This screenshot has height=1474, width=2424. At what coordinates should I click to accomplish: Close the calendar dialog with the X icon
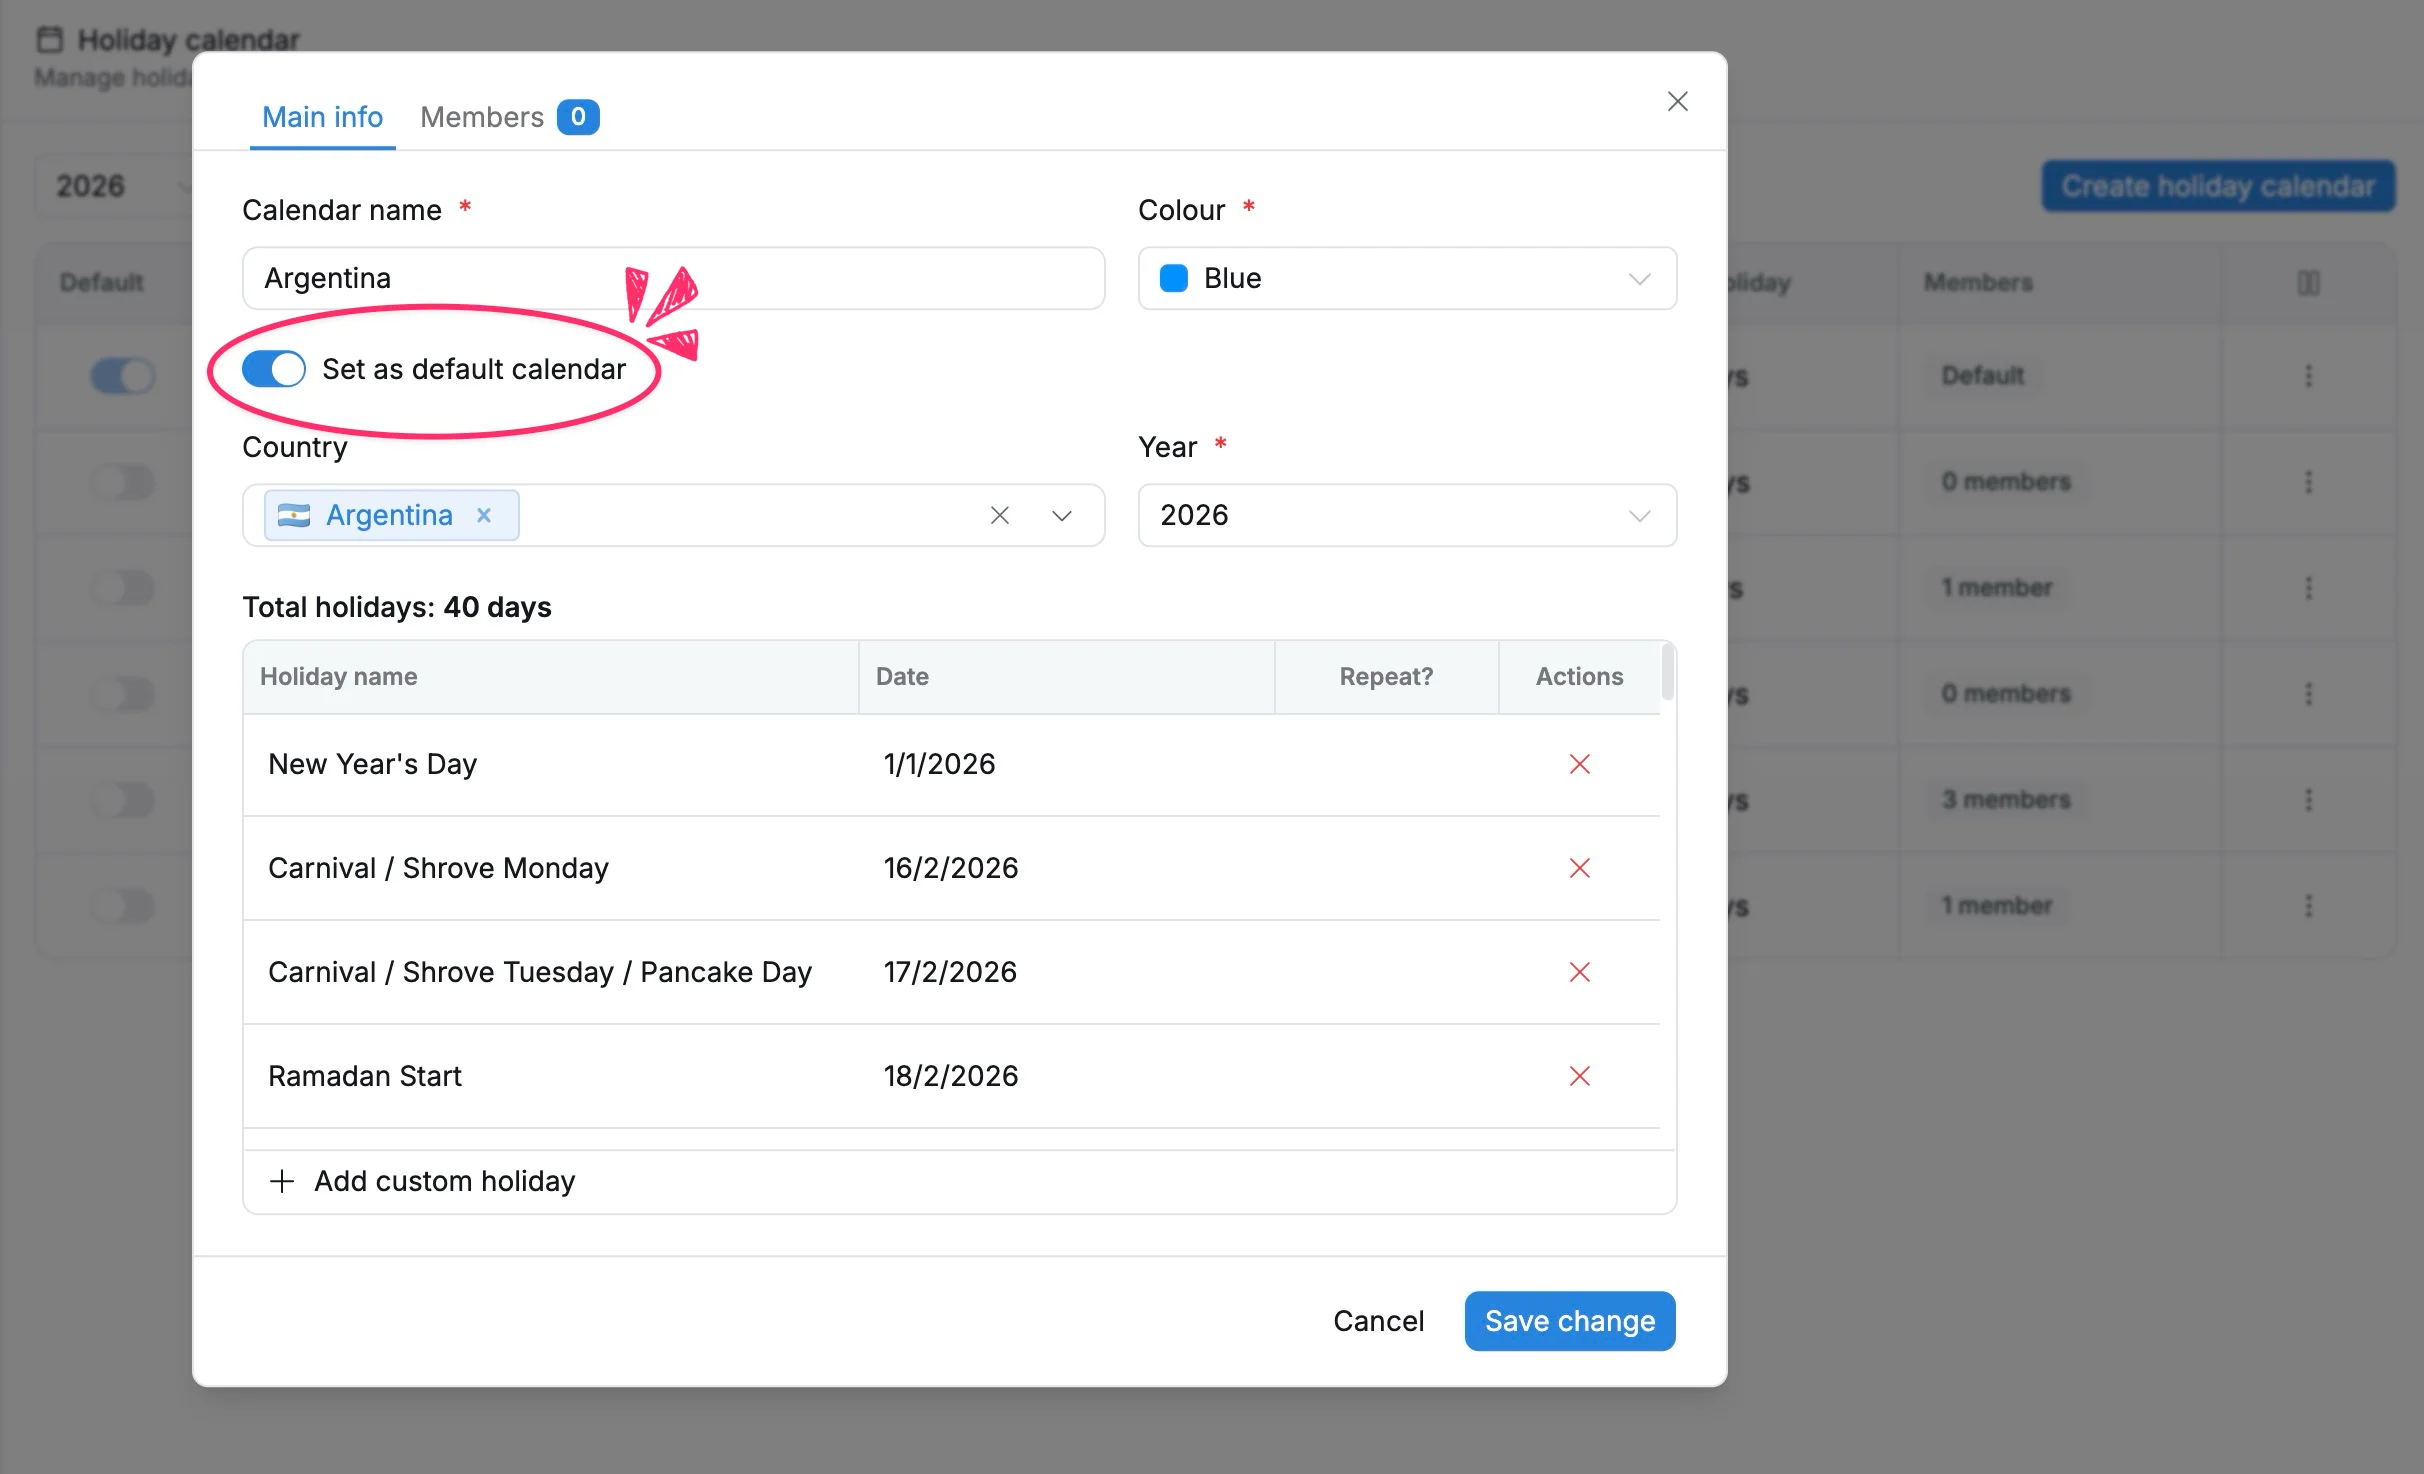click(1677, 101)
